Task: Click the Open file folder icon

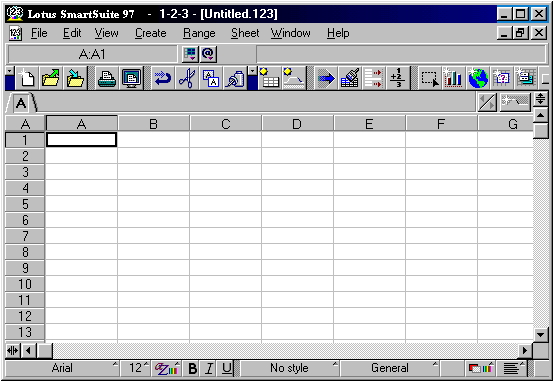Action: (51, 78)
